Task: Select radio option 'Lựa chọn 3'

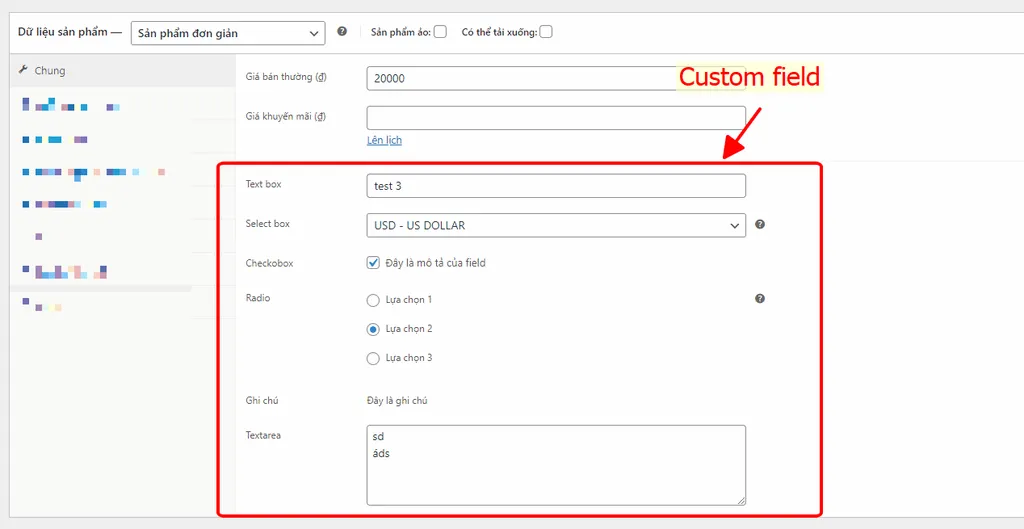Action: coord(373,359)
